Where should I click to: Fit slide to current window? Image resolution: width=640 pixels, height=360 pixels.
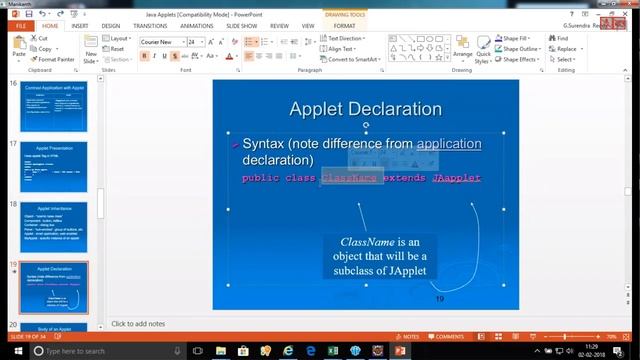626,336
